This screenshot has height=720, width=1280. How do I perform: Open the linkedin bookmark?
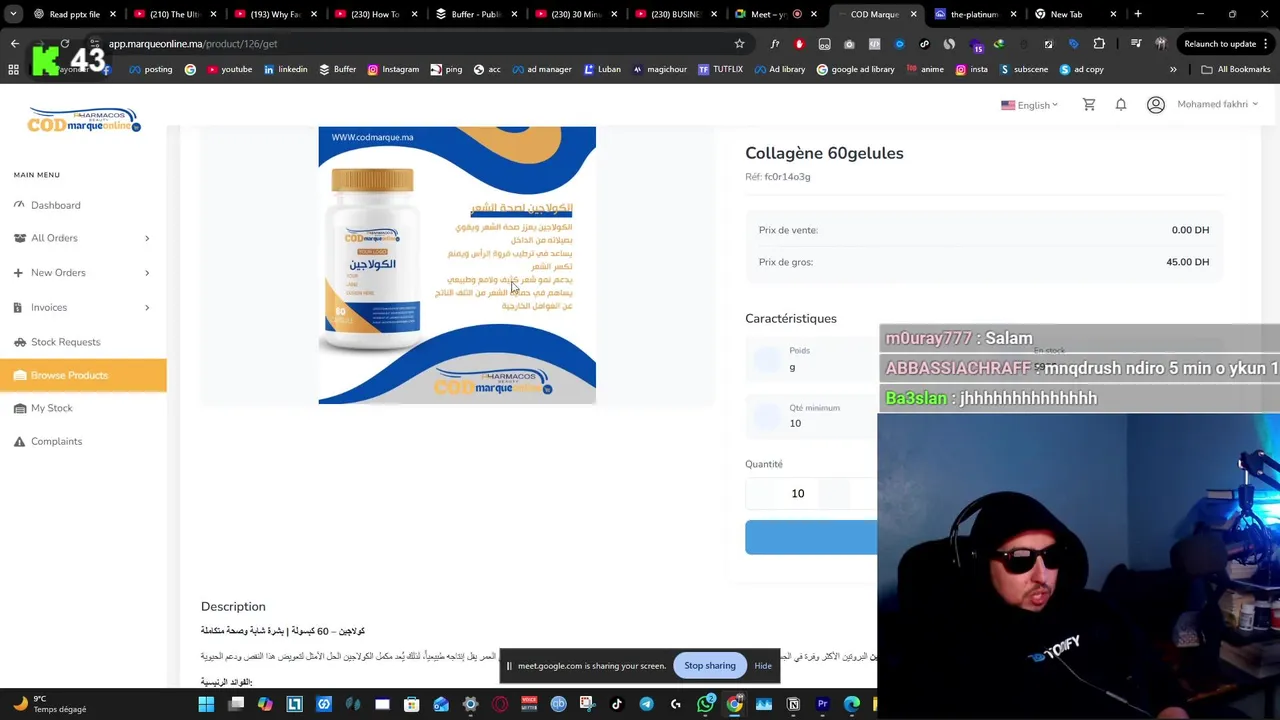285,69
